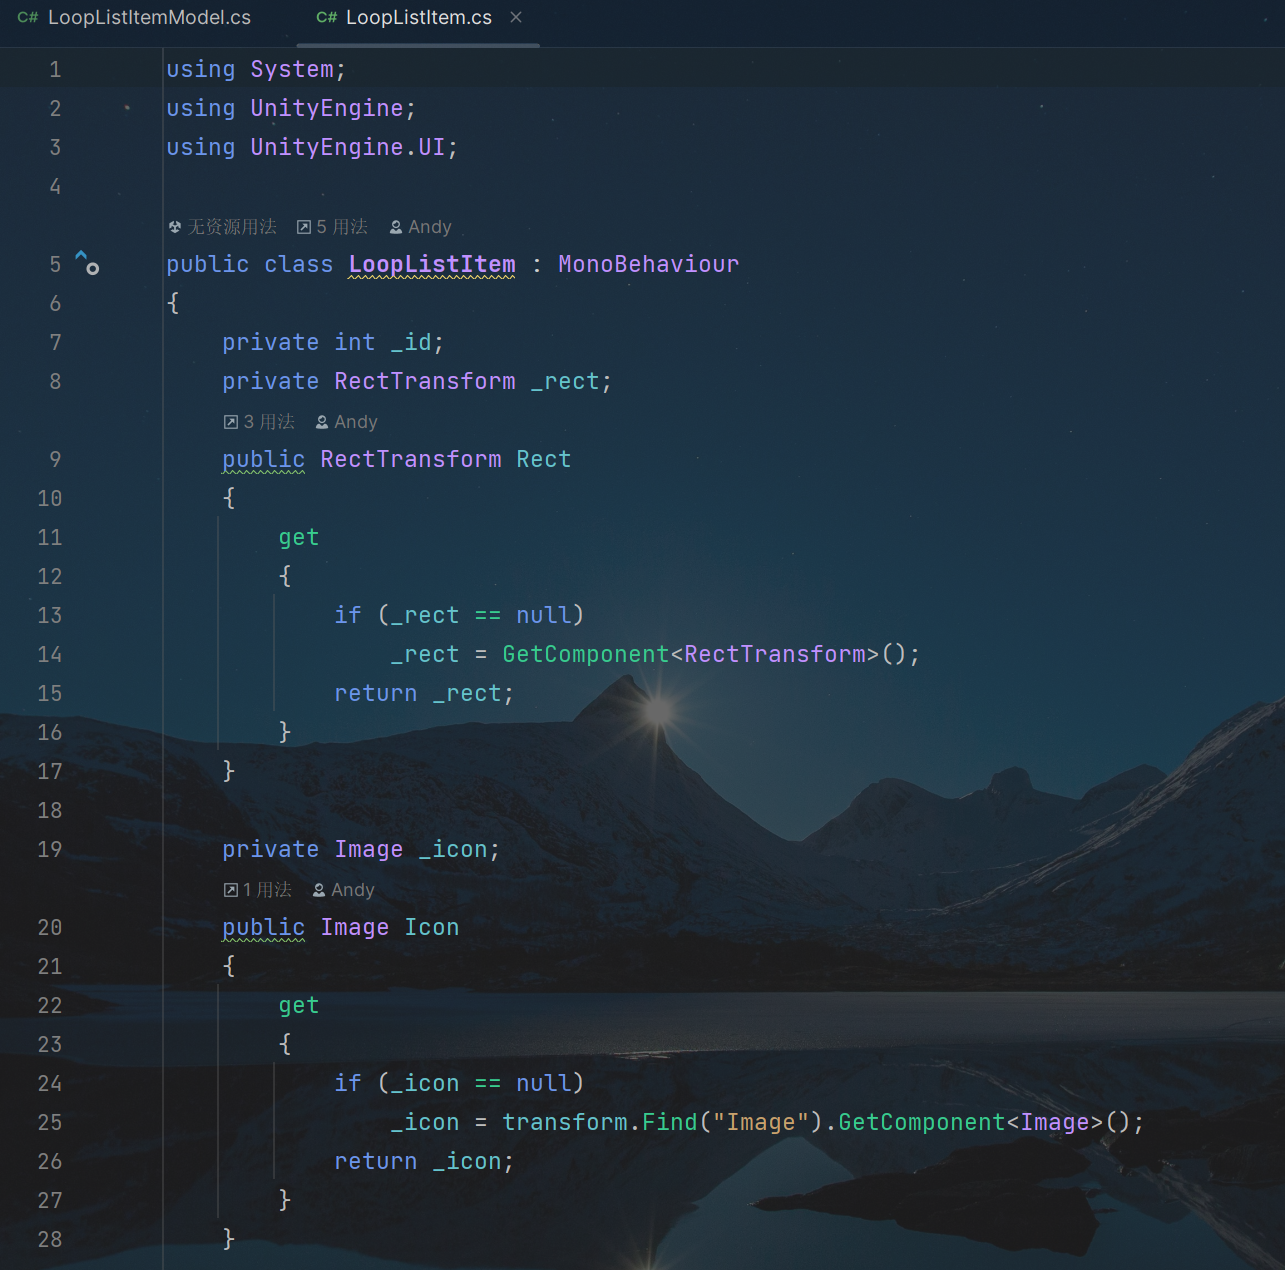
Task: Click transform on line 25
Action: point(565,1122)
